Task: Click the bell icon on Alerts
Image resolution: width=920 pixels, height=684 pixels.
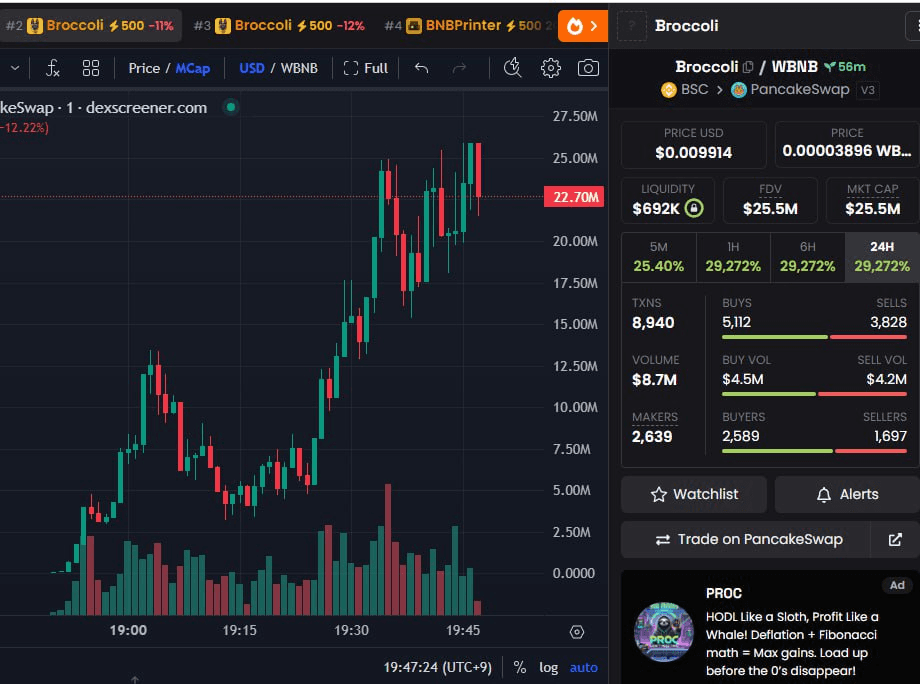Action: tap(824, 495)
